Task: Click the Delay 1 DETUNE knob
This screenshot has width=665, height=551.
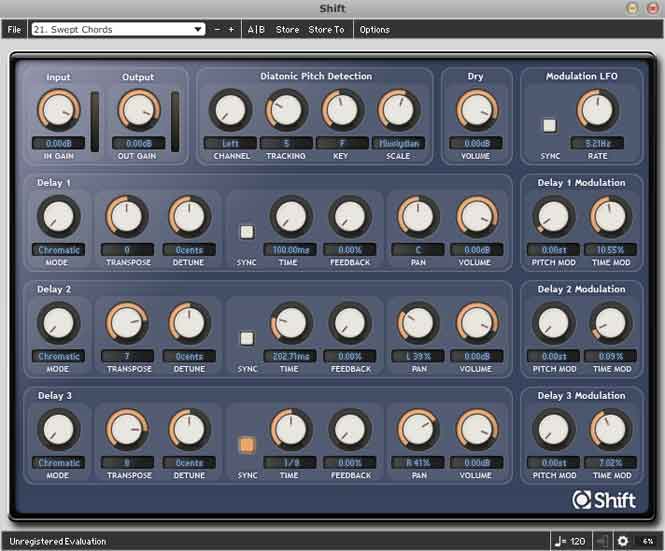Action: (189, 216)
